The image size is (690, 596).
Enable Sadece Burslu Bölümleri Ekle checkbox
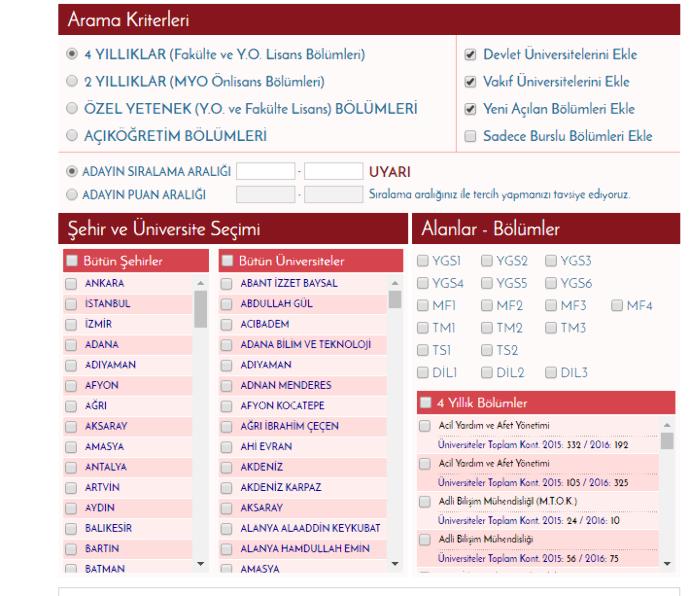tap(470, 136)
